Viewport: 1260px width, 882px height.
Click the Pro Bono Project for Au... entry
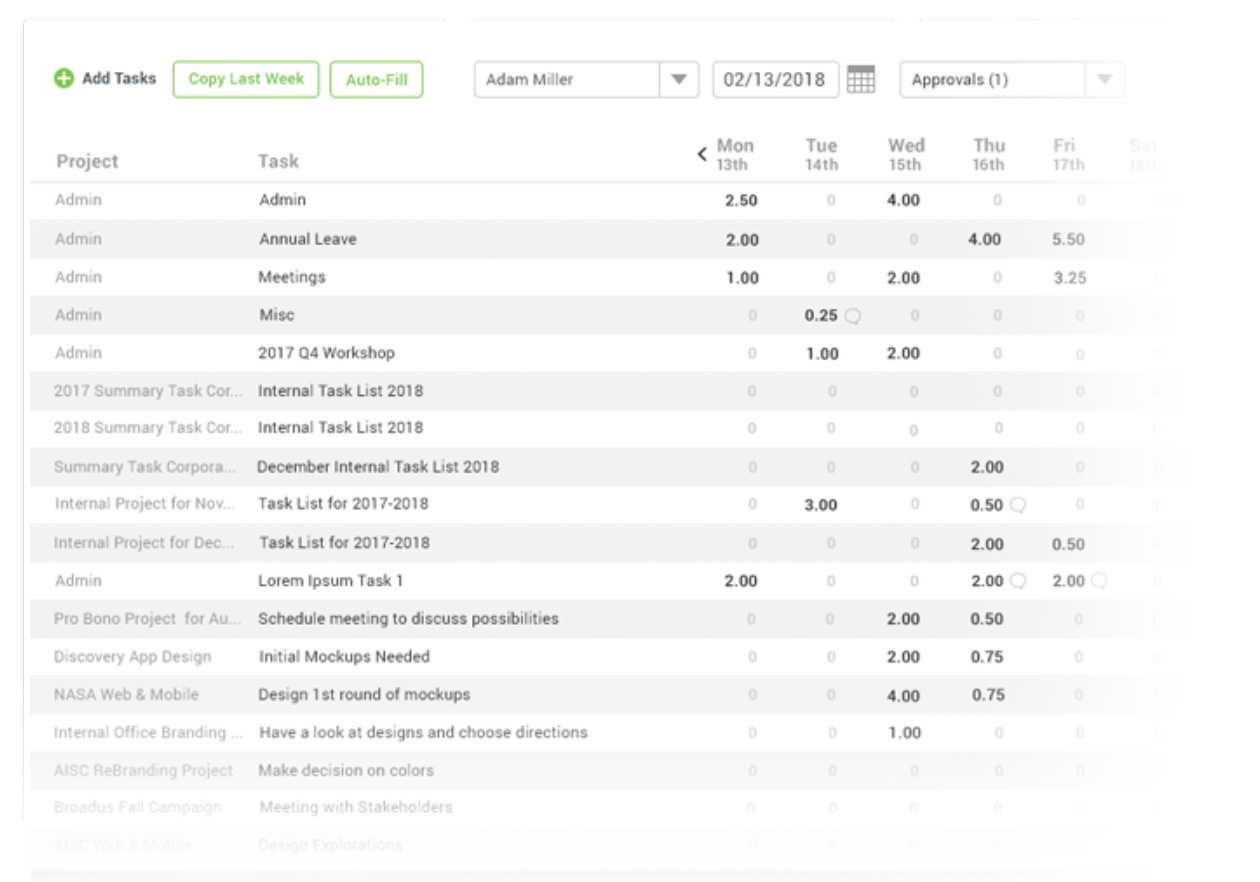(148, 619)
